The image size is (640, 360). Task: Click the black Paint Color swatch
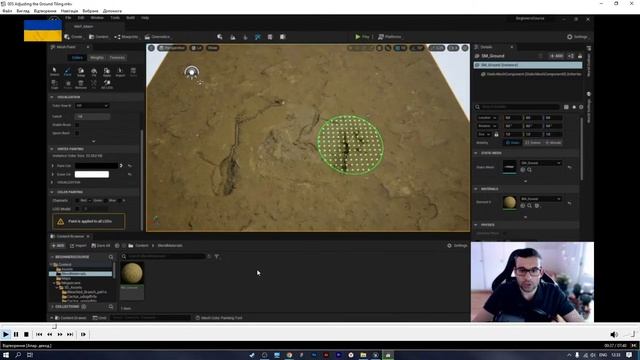pos(96,166)
